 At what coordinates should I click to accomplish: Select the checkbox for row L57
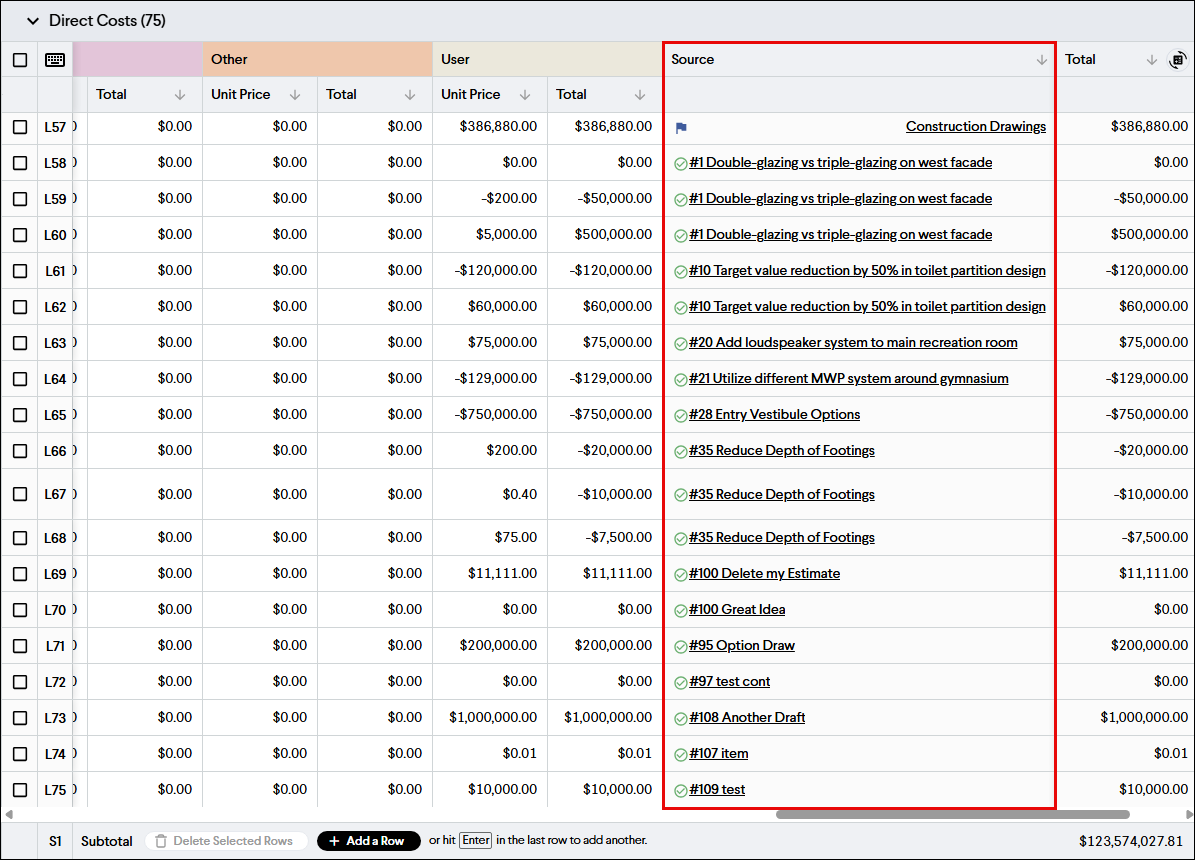(19, 126)
